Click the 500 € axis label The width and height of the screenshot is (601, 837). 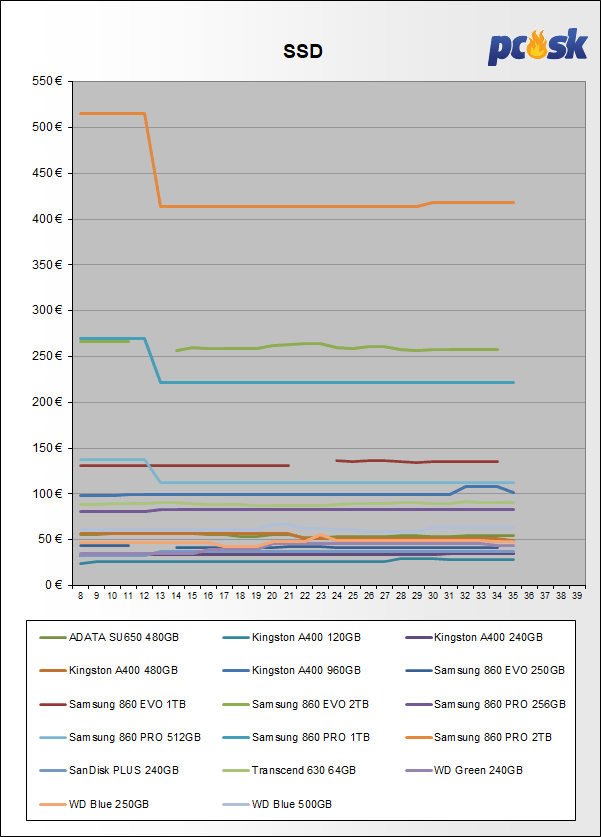point(47,127)
